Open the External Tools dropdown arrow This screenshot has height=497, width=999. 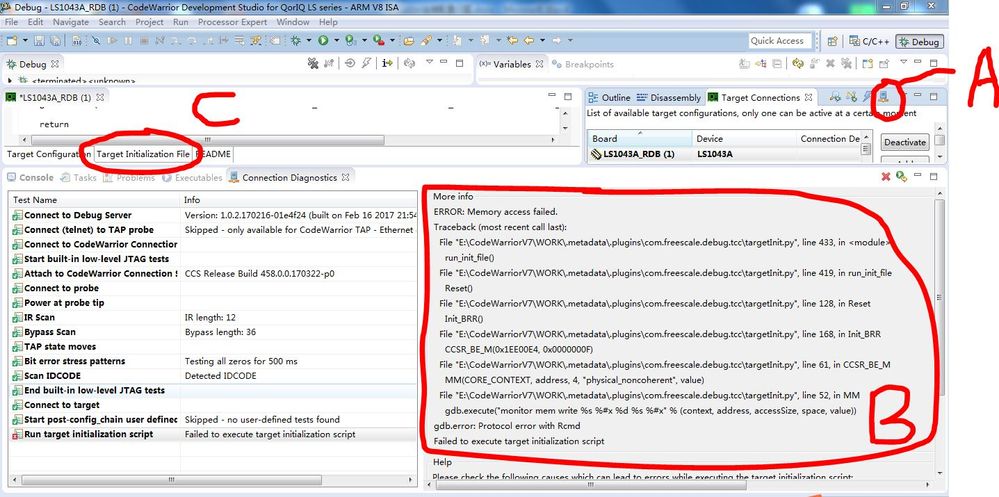click(392, 40)
